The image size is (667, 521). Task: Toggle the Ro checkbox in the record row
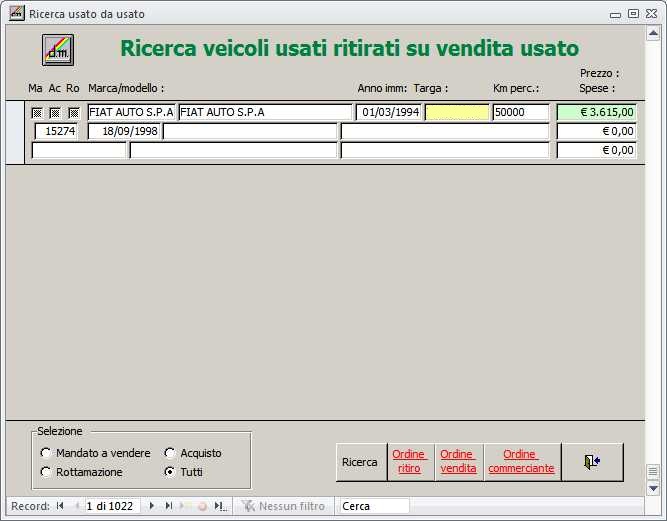pyautogui.click(x=74, y=113)
